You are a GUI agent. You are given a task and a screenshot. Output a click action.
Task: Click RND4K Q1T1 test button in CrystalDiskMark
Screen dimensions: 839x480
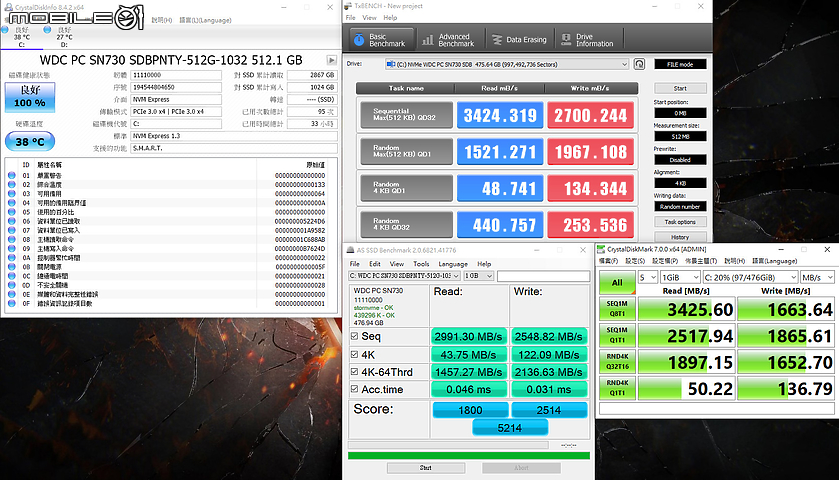click(x=617, y=388)
